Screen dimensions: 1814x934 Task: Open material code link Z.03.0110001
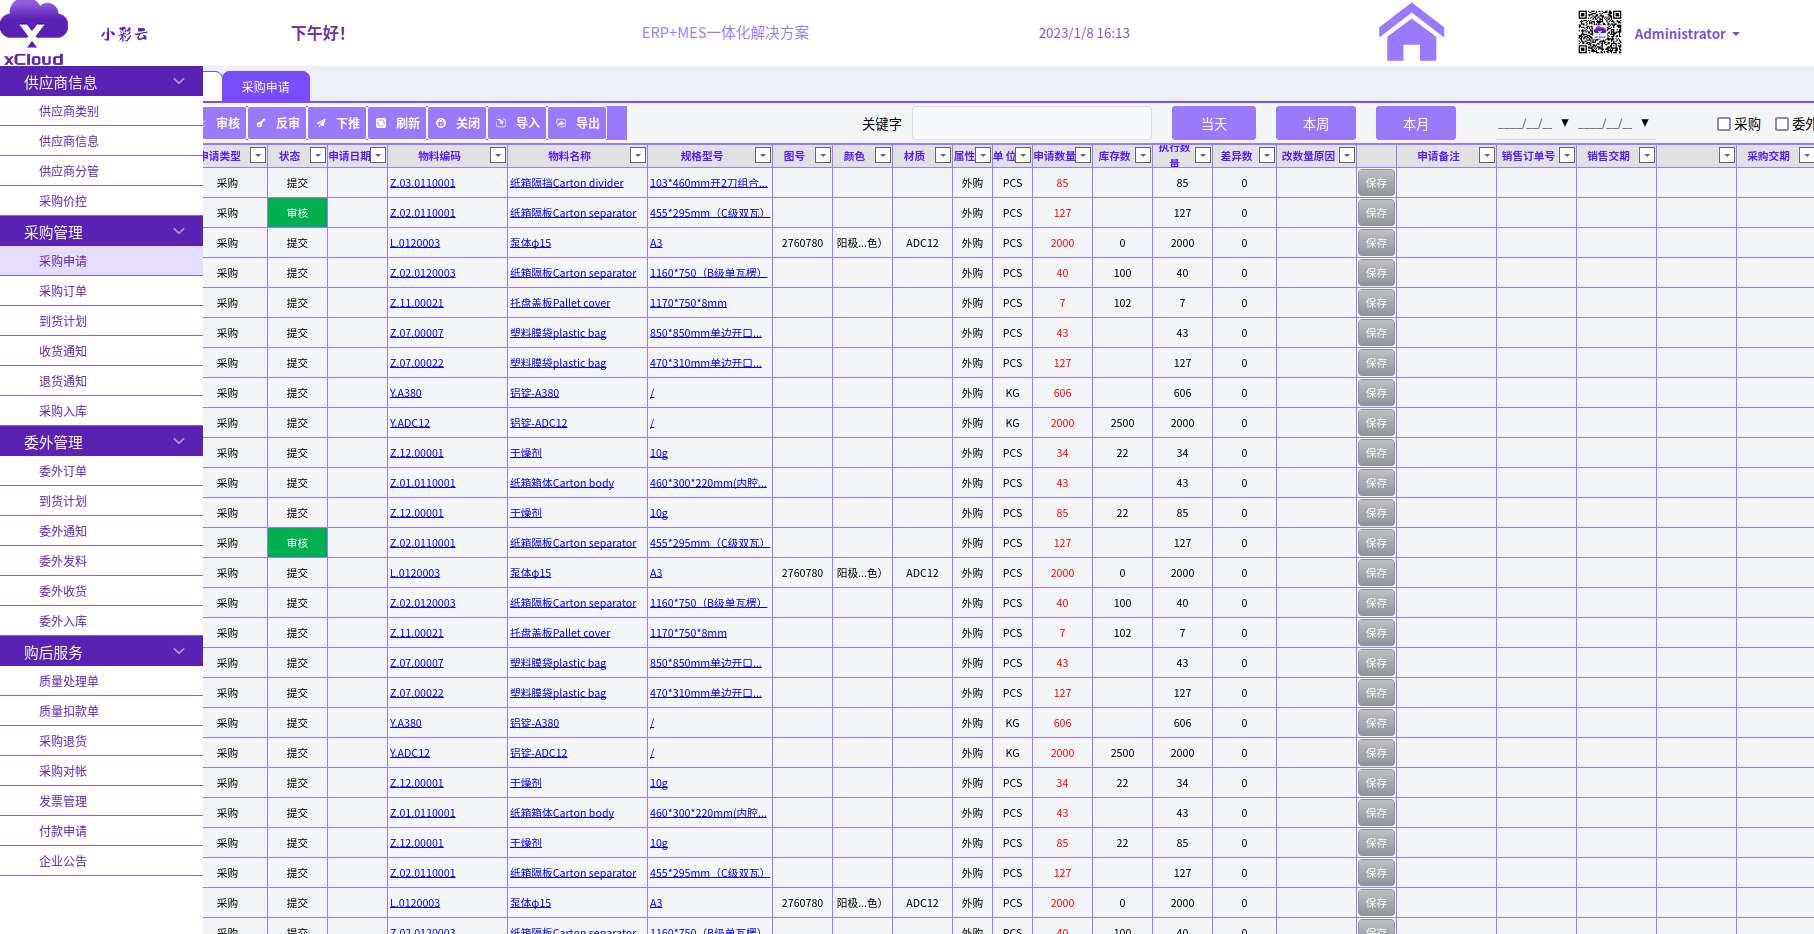423,183
